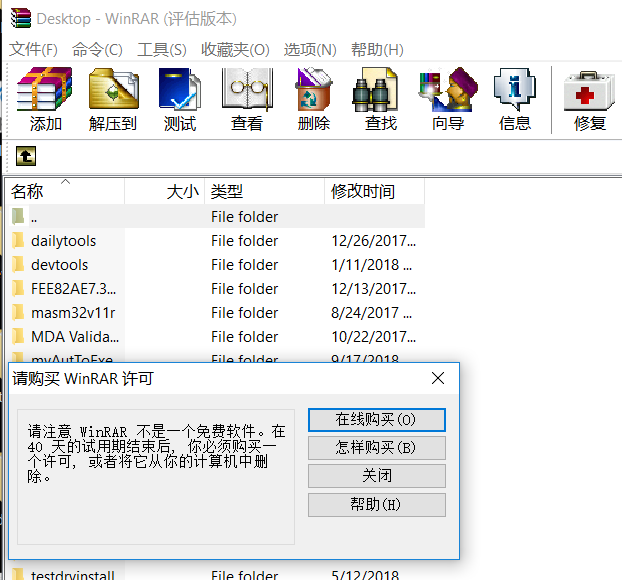Click date 12/26/2017... in dailytools row
Image resolution: width=622 pixels, height=580 pixels.
[374, 241]
